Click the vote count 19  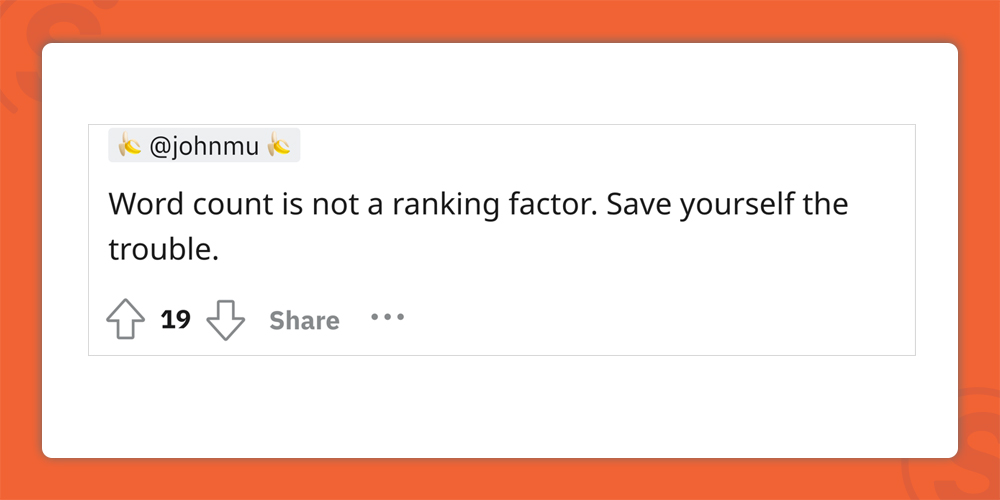[x=176, y=320]
